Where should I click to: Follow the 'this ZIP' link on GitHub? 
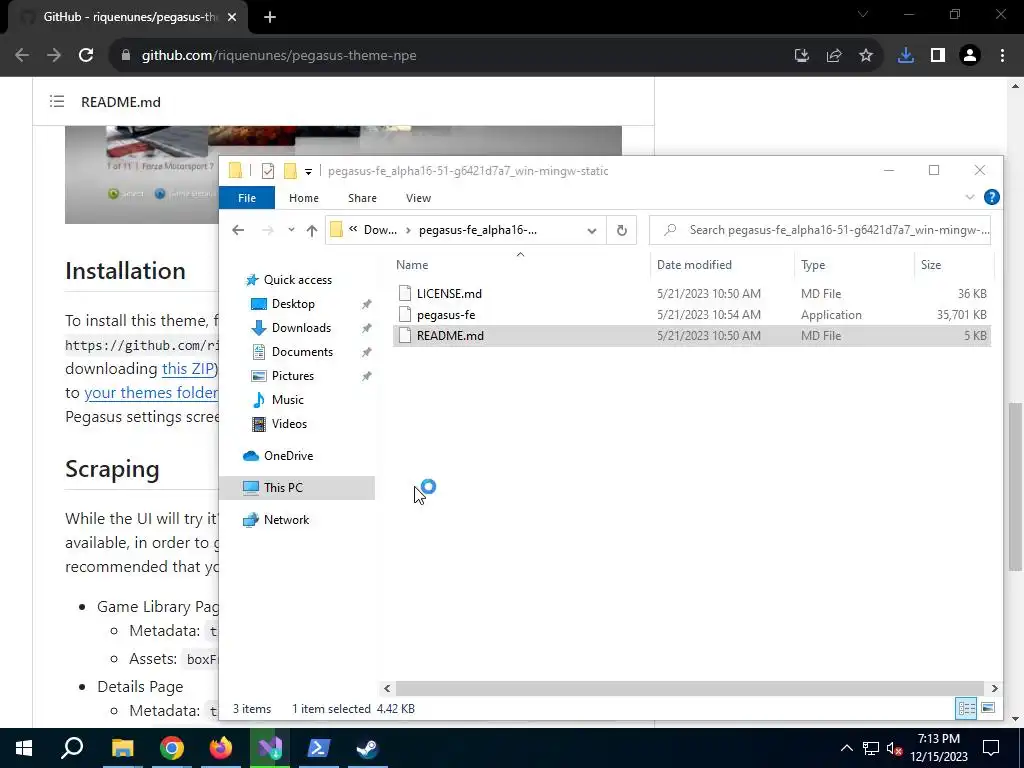tap(187, 368)
